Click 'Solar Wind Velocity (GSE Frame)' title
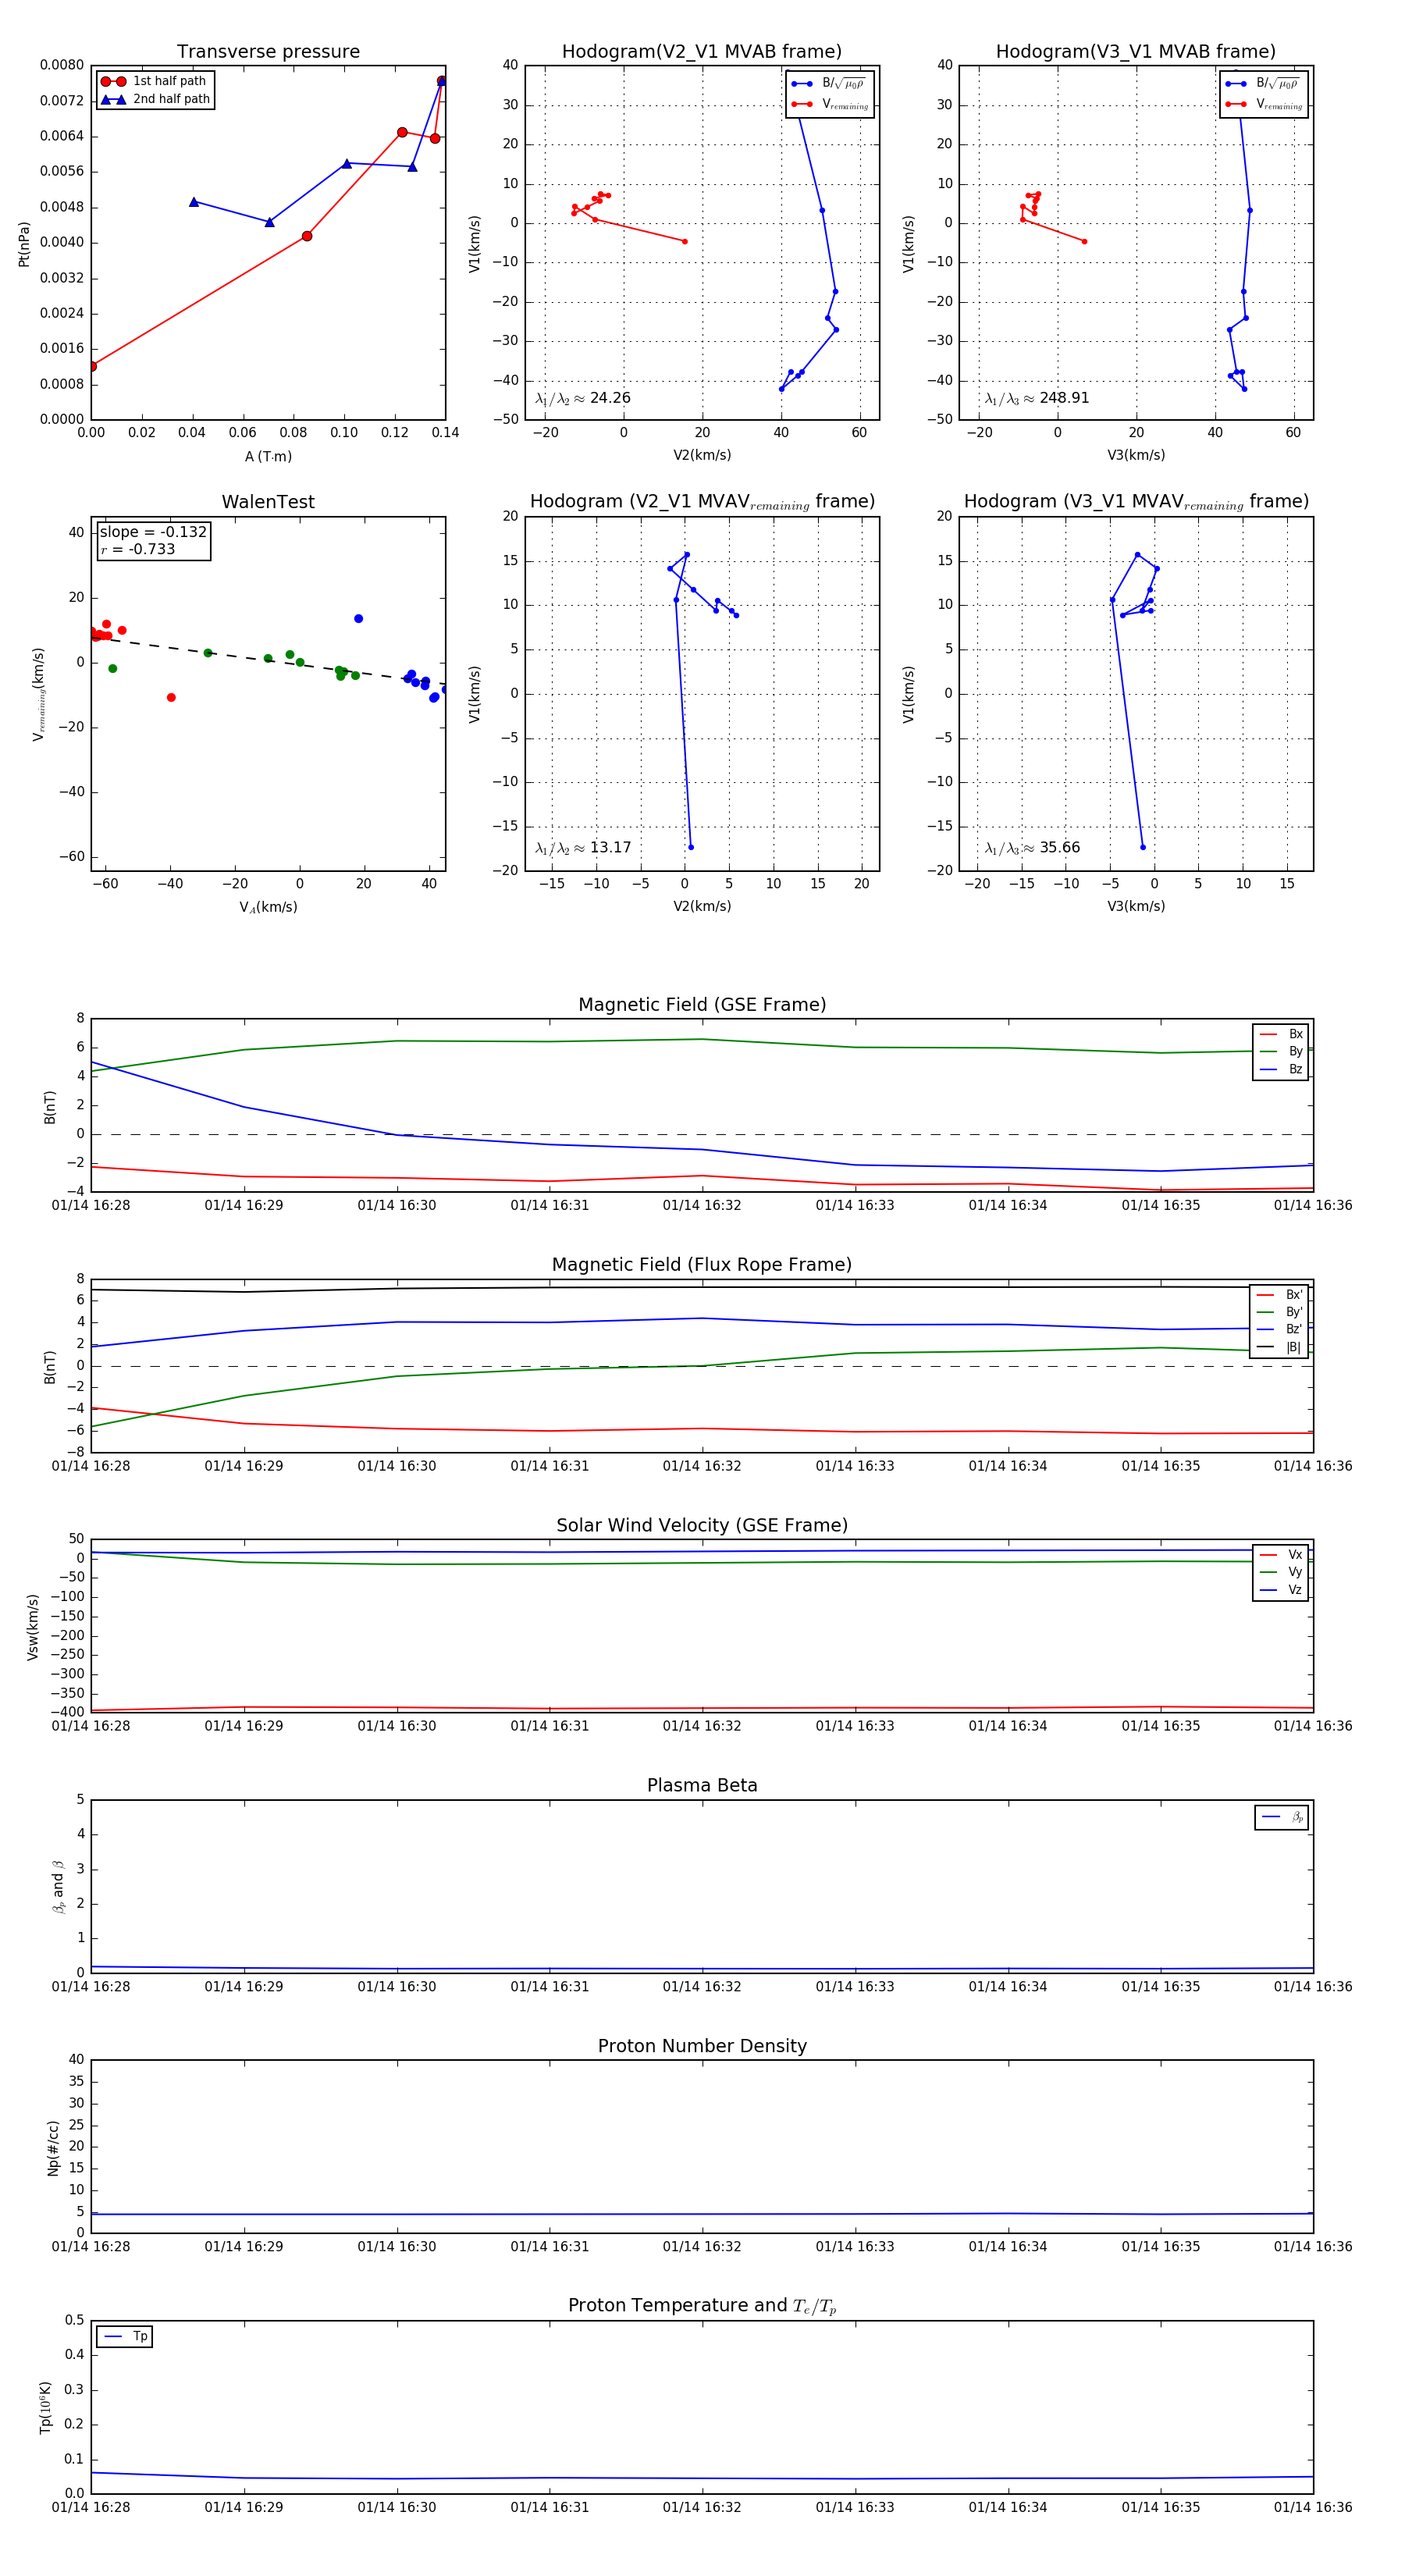The image size is (1405, 2576). point(702,1525)
